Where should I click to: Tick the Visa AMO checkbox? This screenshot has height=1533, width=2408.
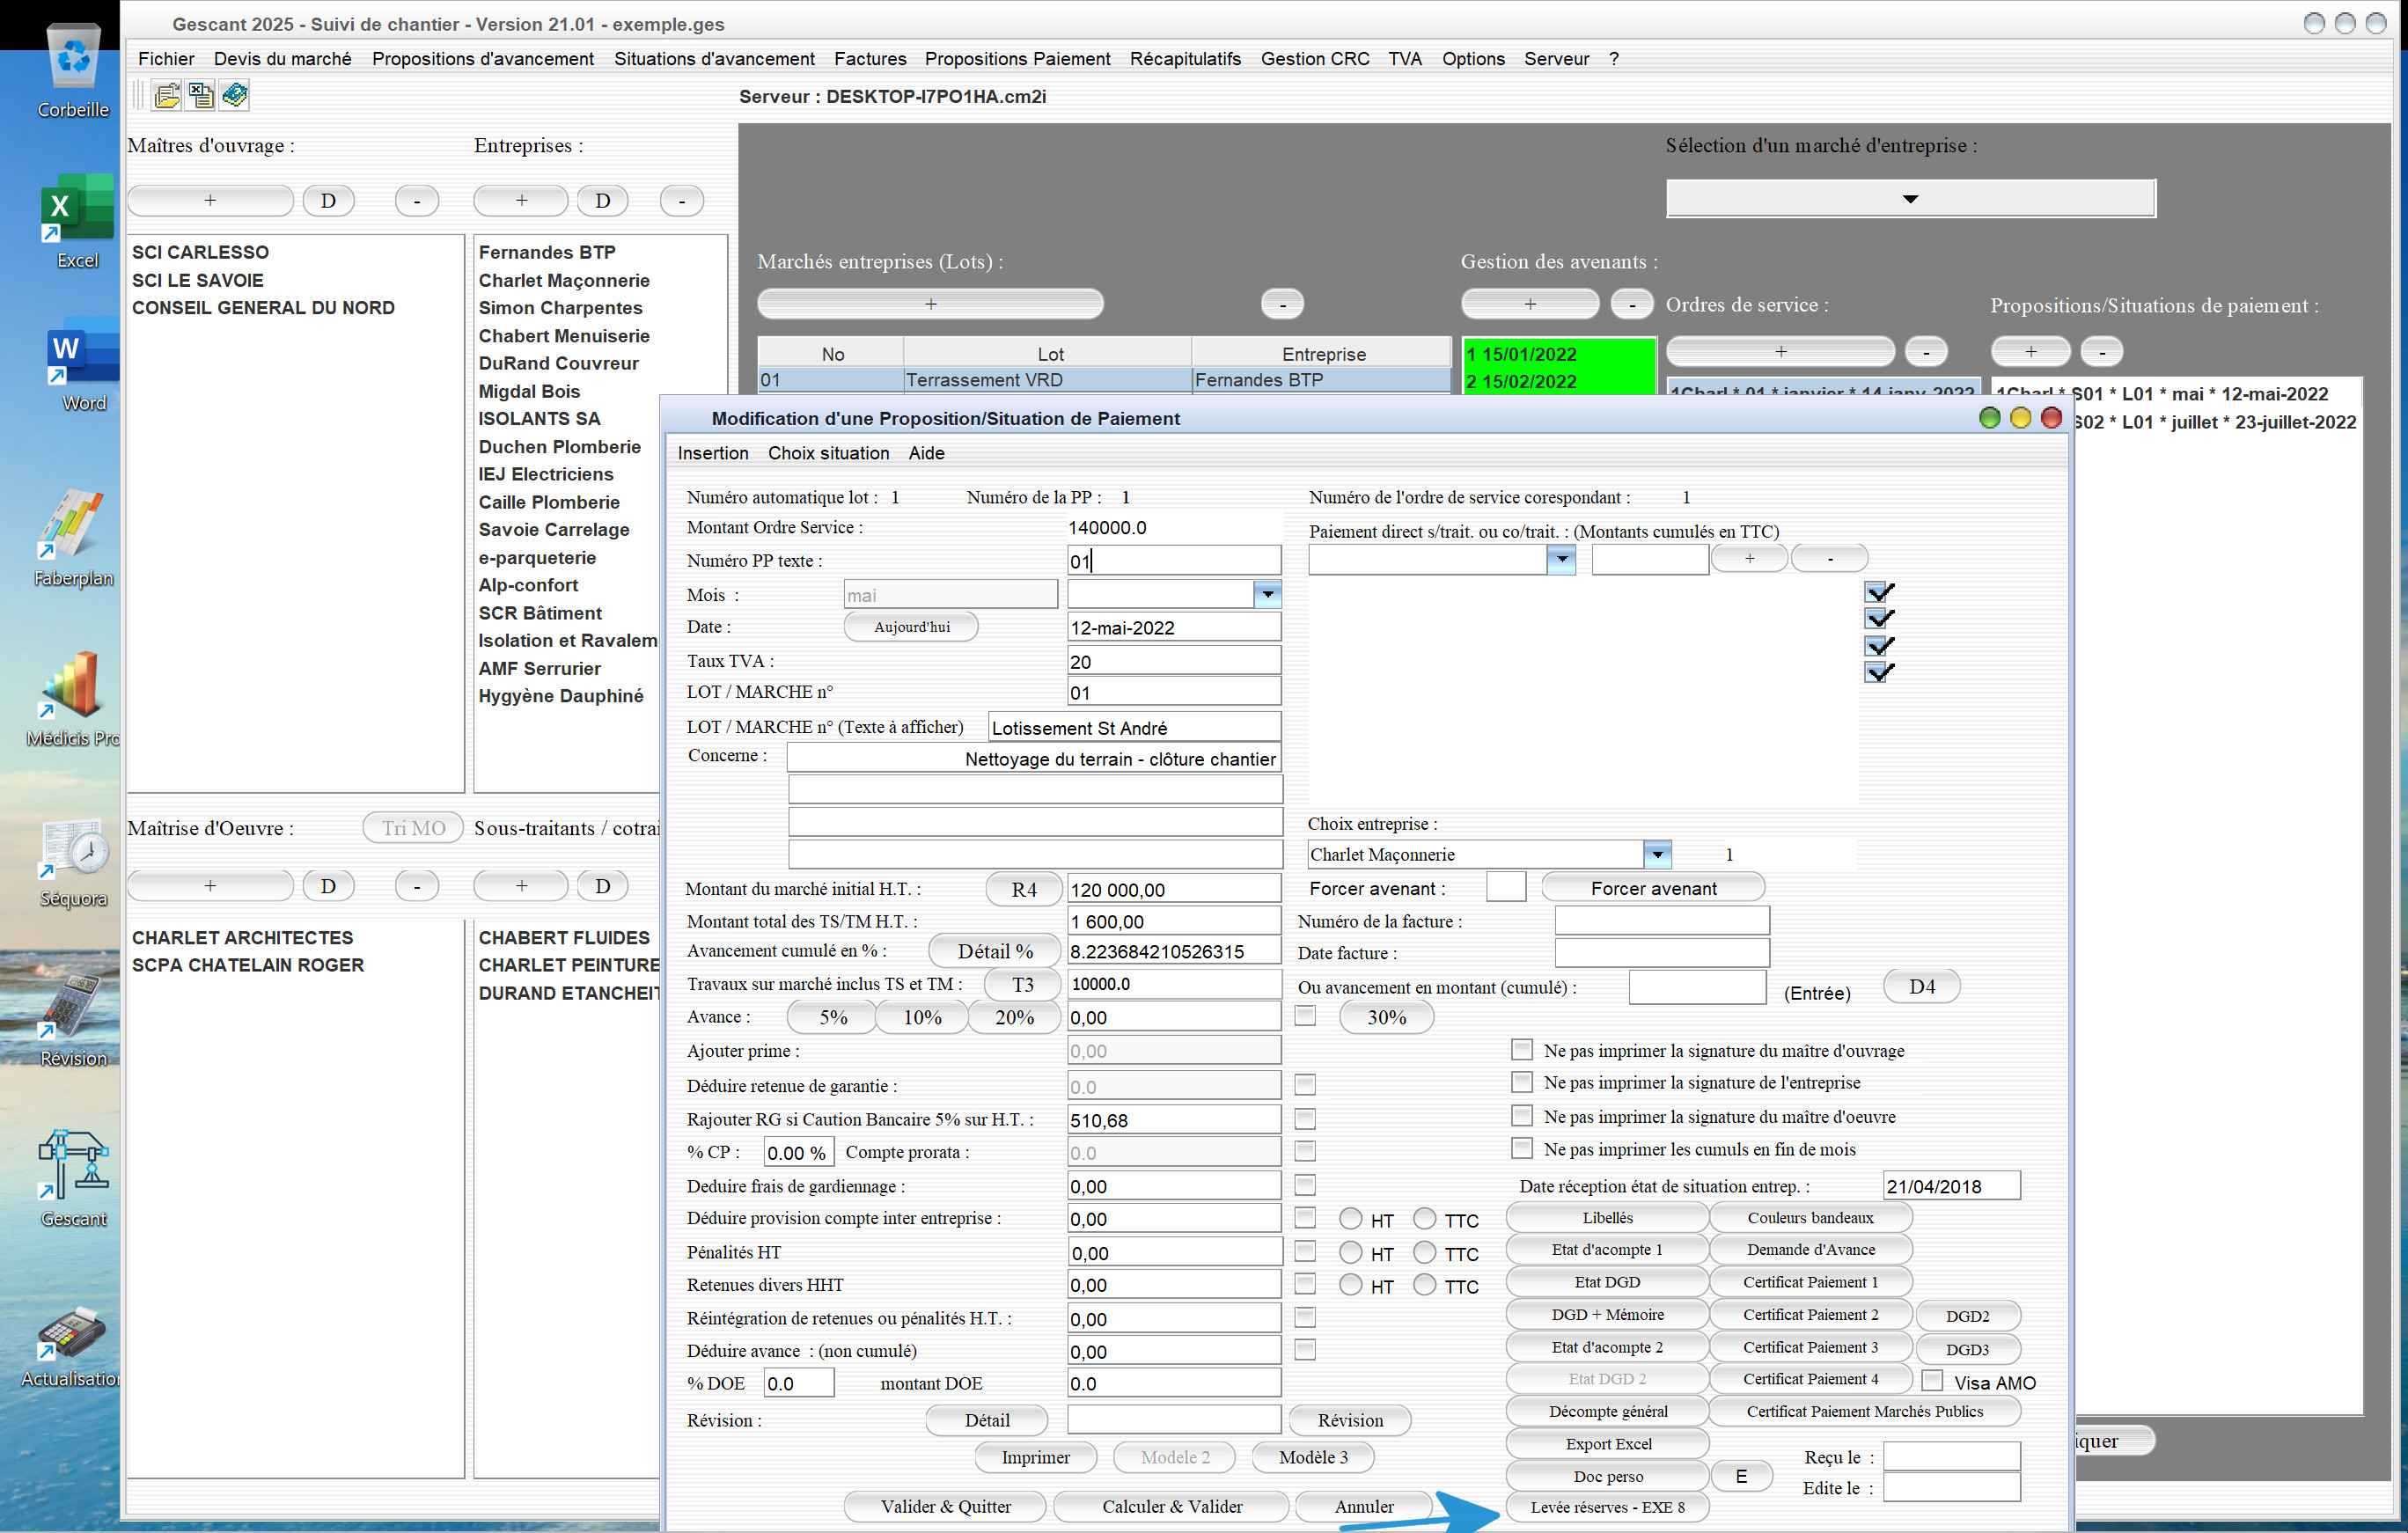1932,1381
